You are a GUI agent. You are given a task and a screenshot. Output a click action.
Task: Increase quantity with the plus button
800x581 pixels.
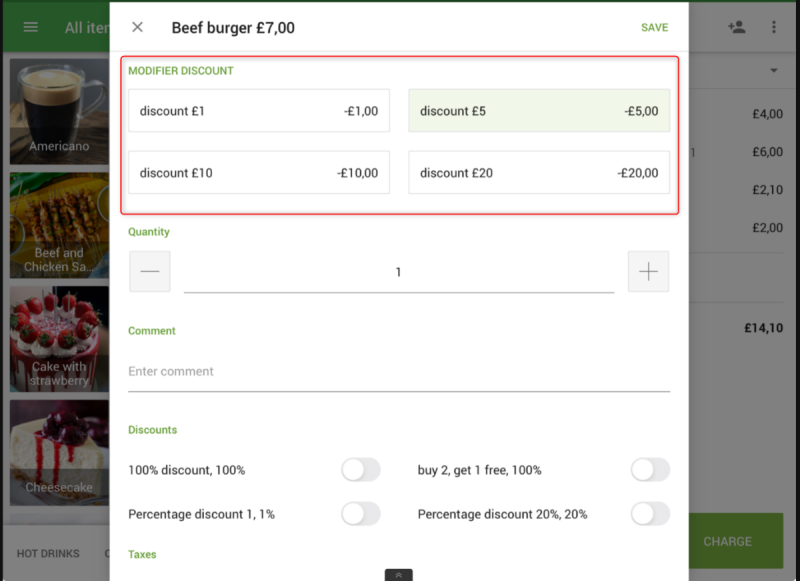648,271
